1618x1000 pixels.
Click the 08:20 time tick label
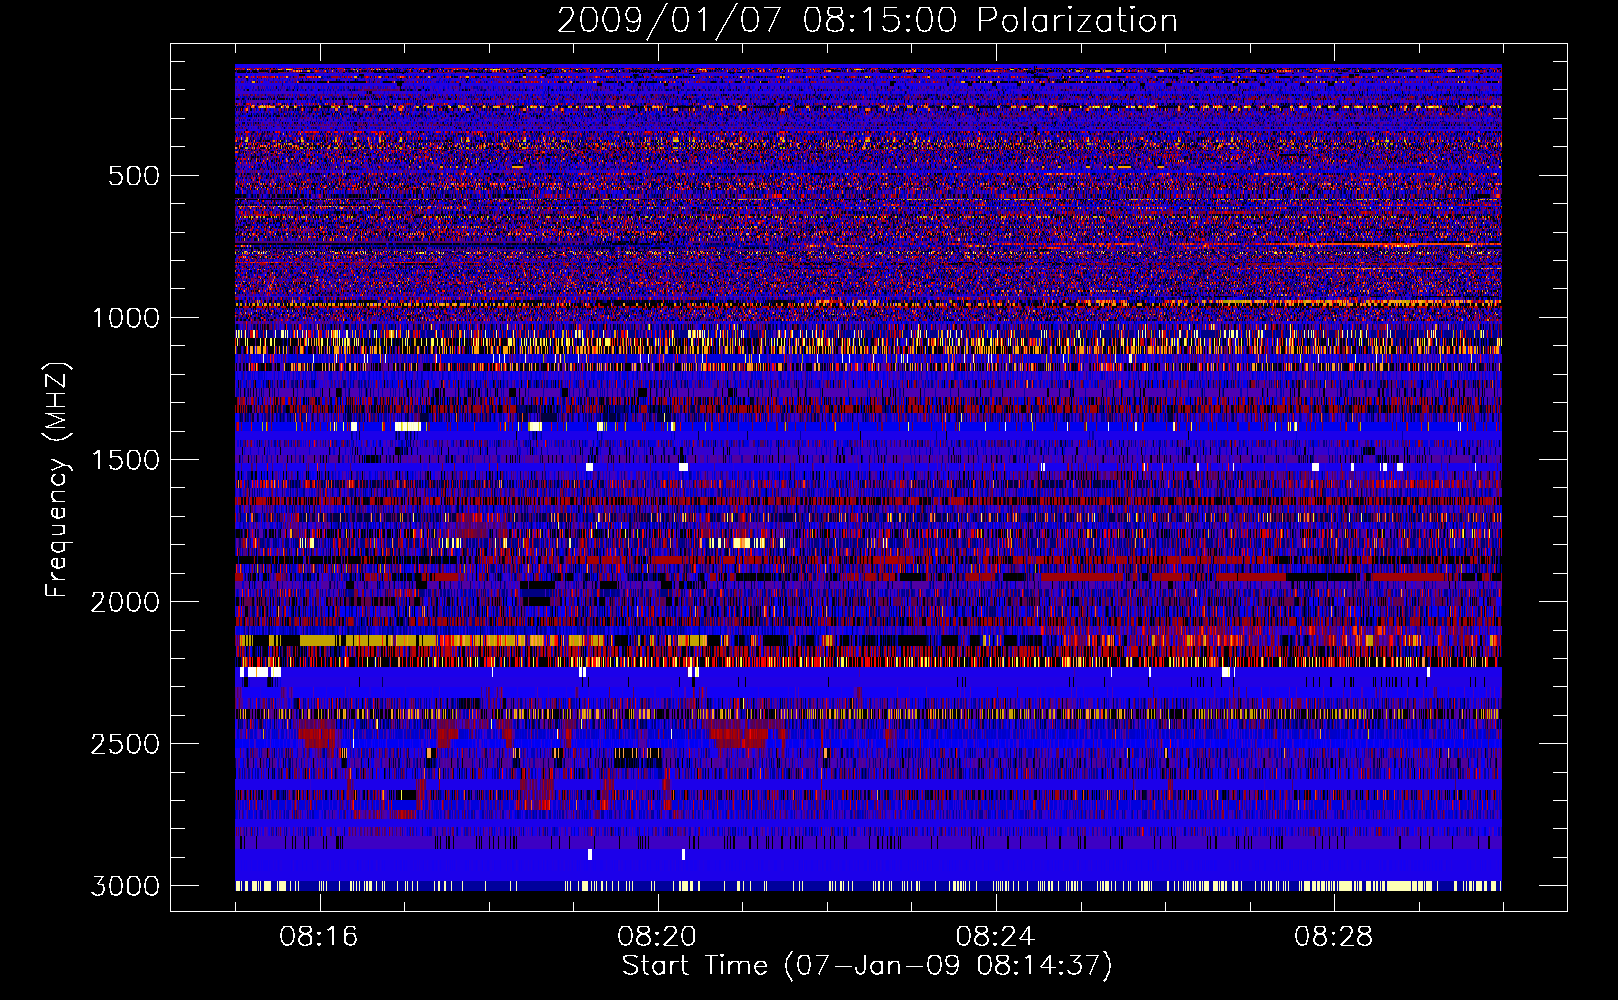pyautogui.click(x=657, y=937)
